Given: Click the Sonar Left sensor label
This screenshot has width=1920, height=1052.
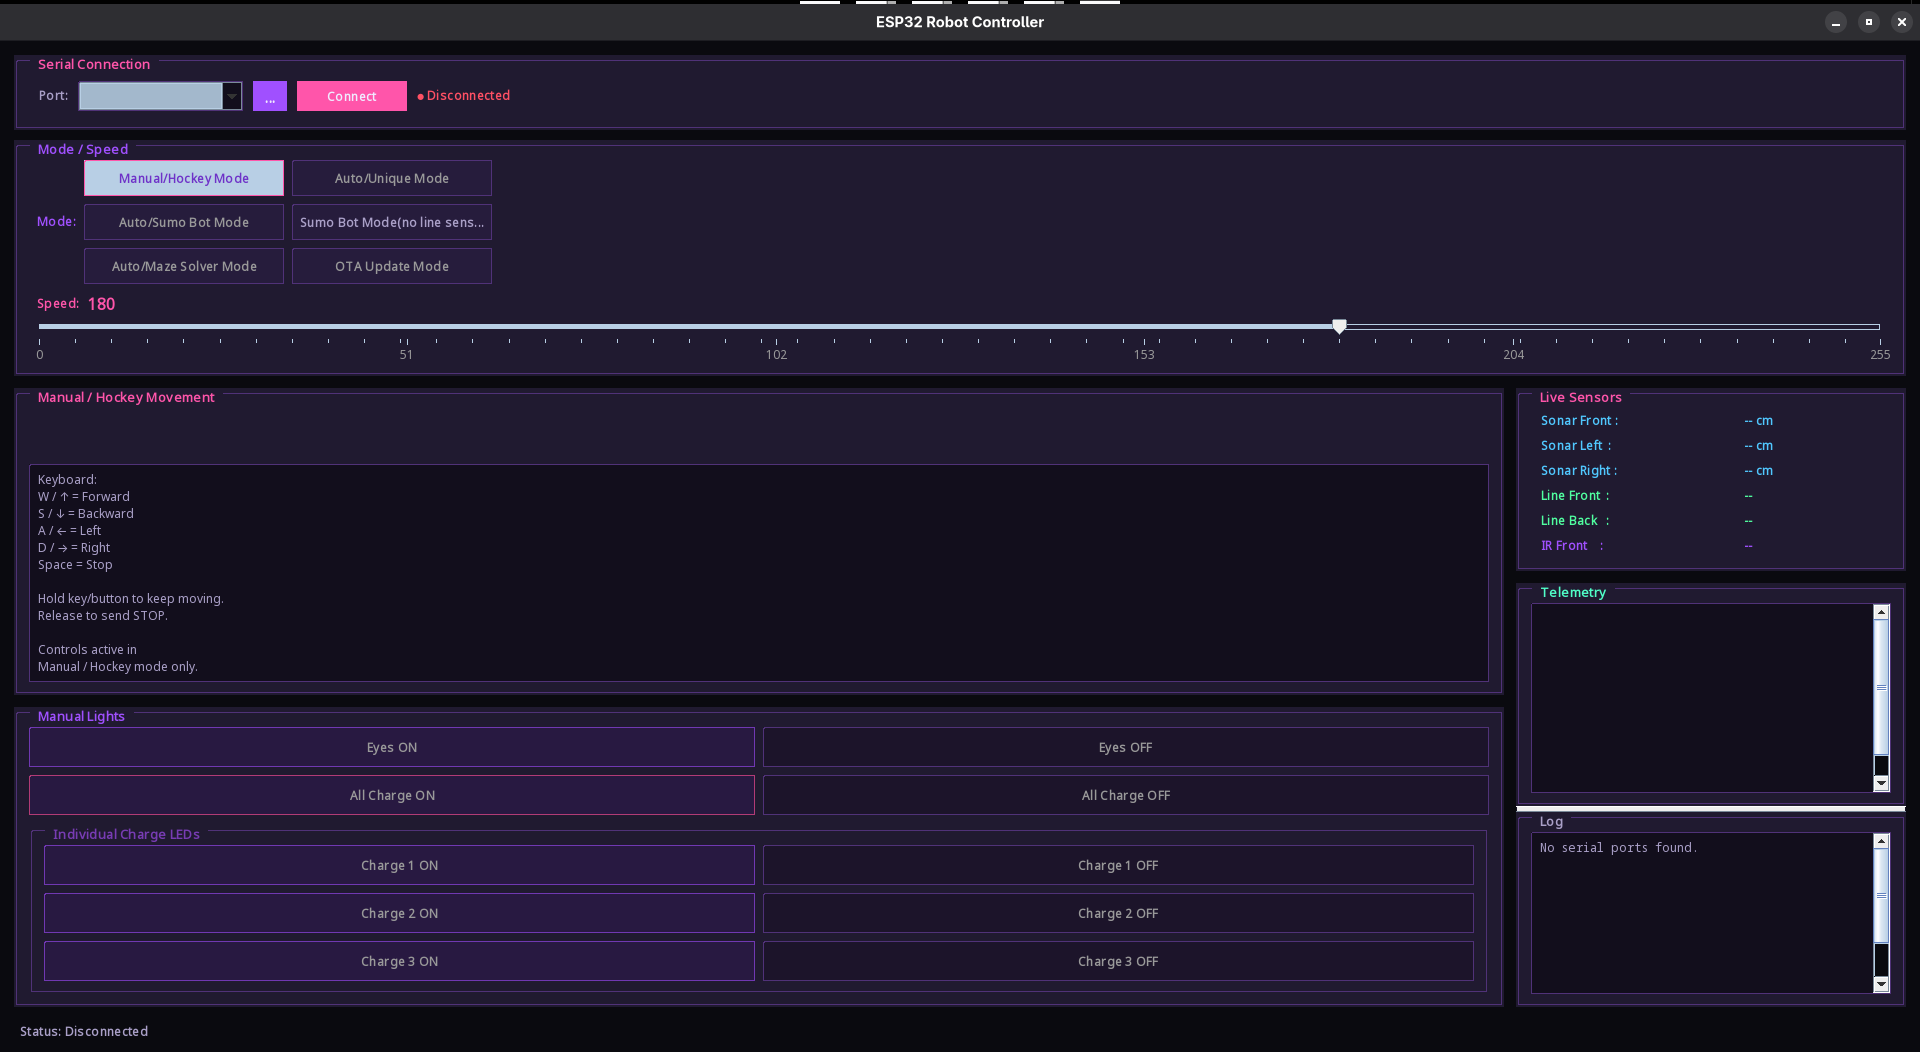Looking at the screenshot, I should point(1575,446).
